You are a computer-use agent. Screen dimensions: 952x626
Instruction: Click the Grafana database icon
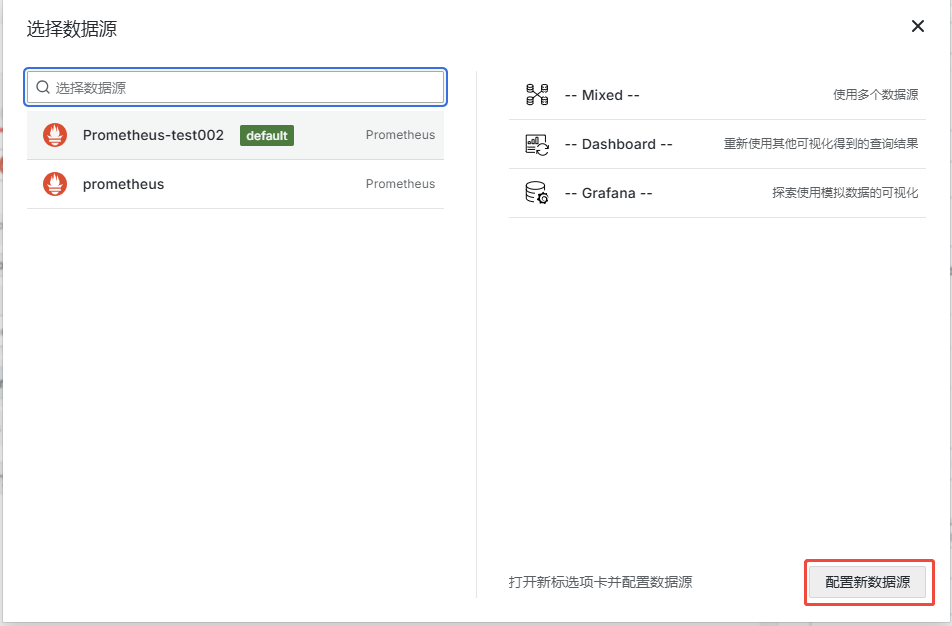pyautogui.click(x=537, y=193)
